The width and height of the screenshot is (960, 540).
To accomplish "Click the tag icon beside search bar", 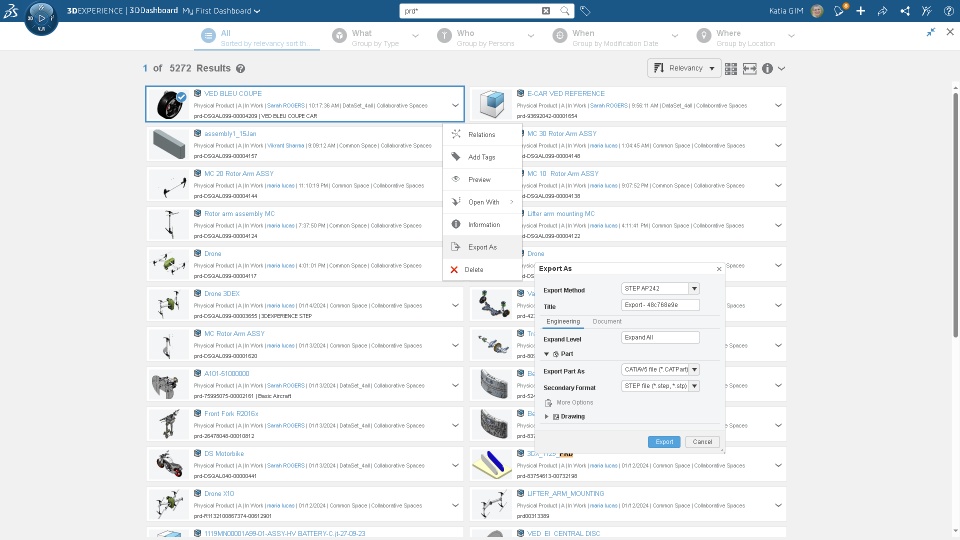I will [x=585, y=10].
